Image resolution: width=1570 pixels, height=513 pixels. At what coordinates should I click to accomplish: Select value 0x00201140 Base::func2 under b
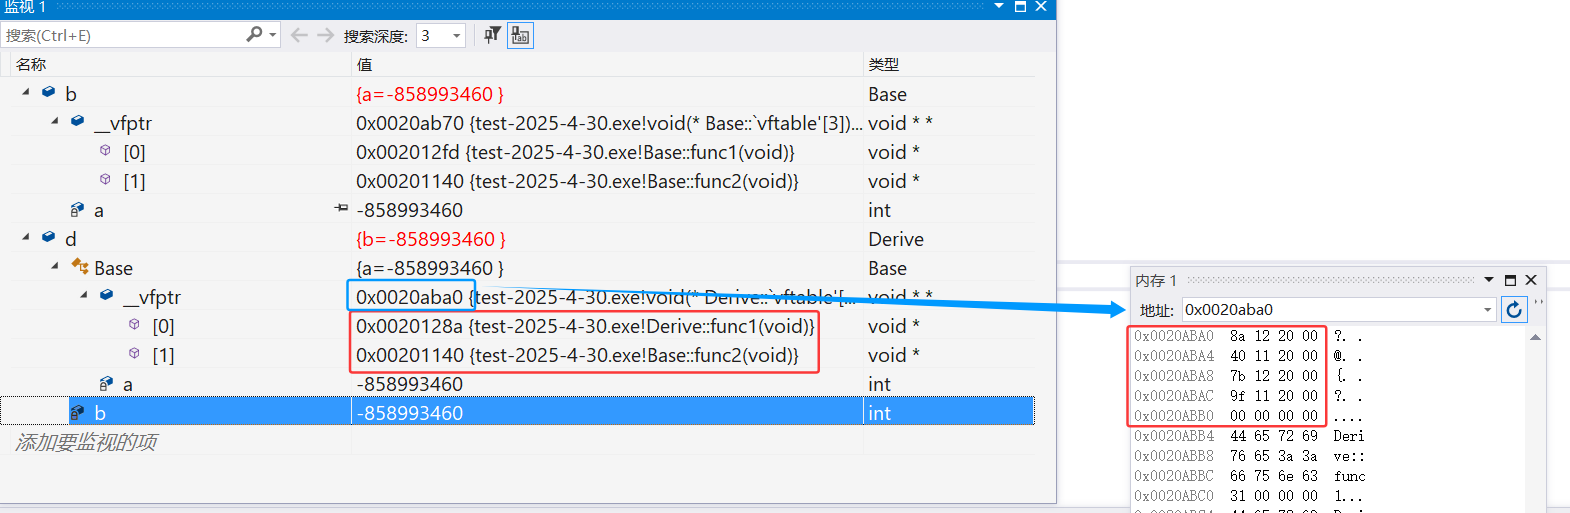578,181
